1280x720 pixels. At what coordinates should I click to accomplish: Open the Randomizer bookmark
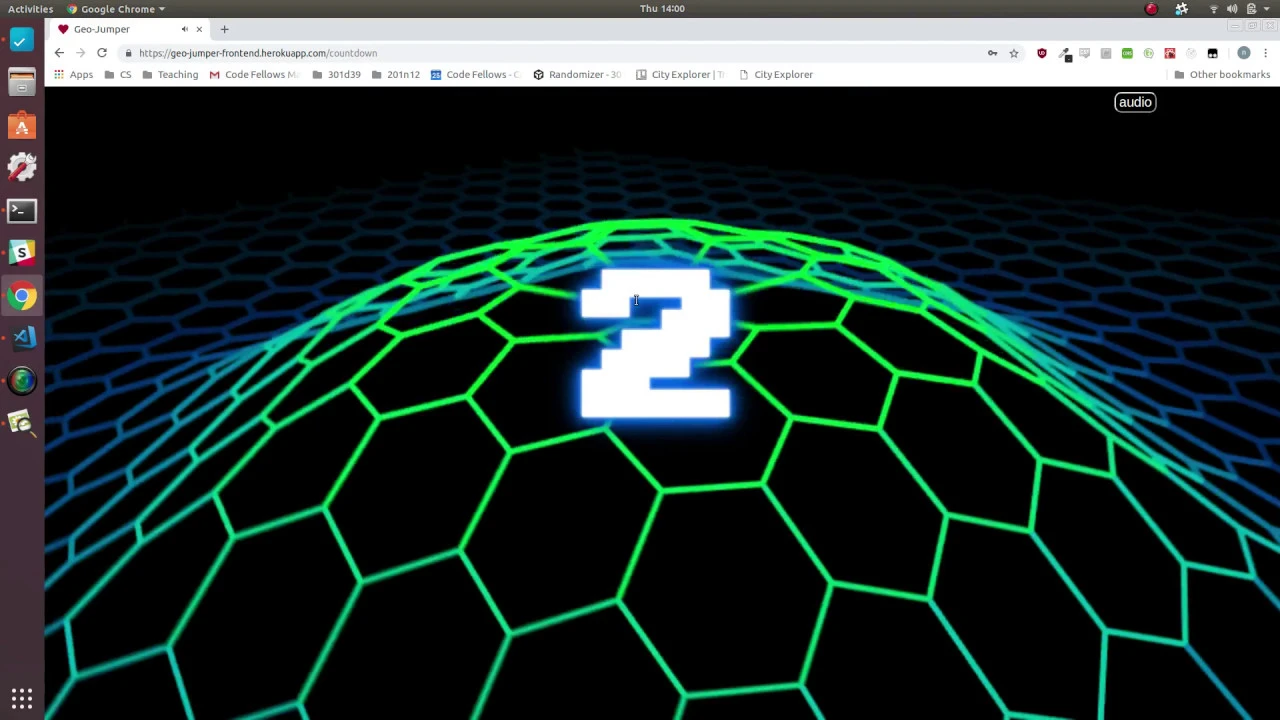point(577,74)
